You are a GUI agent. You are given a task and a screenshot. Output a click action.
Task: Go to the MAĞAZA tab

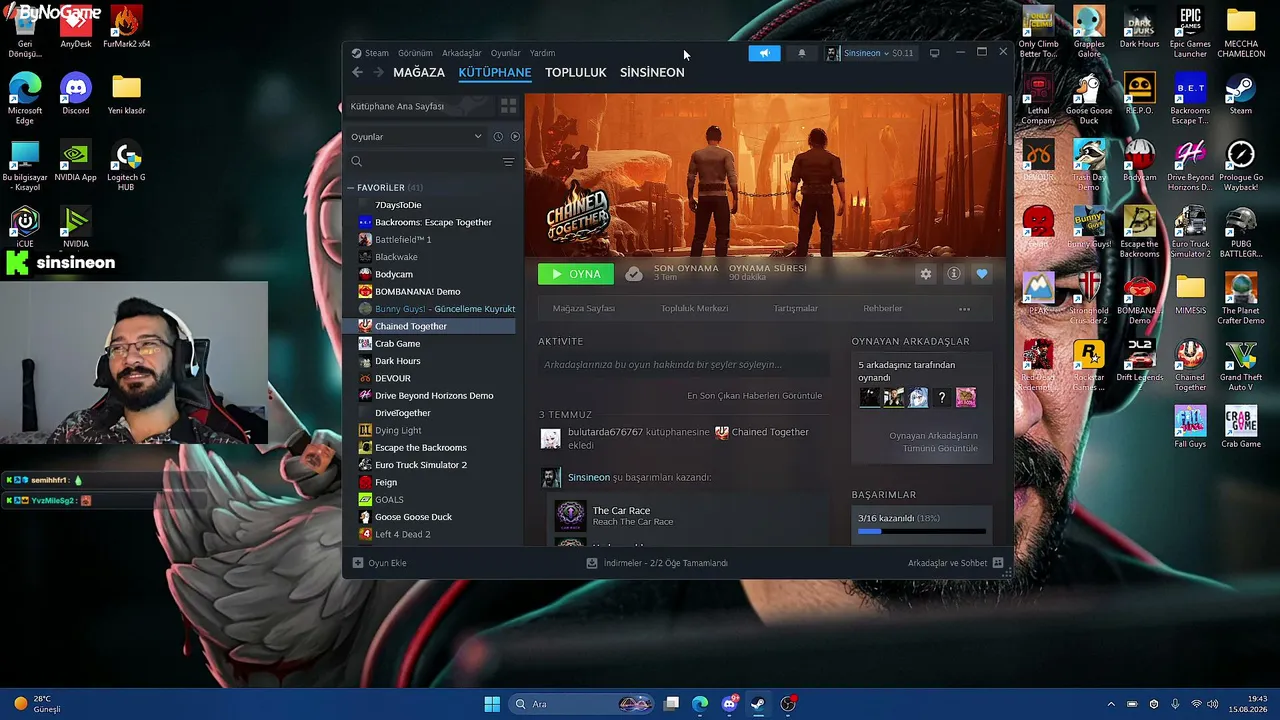(x=419, y=72)
